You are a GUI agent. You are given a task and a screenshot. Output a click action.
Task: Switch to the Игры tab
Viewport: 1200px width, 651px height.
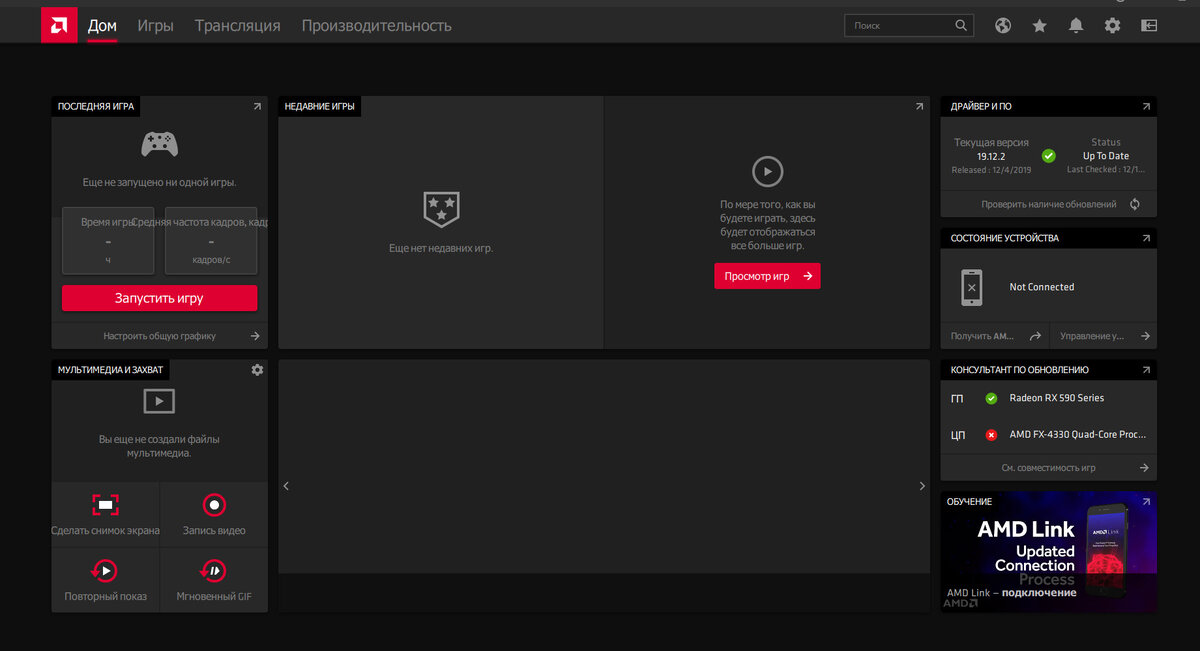155,26
